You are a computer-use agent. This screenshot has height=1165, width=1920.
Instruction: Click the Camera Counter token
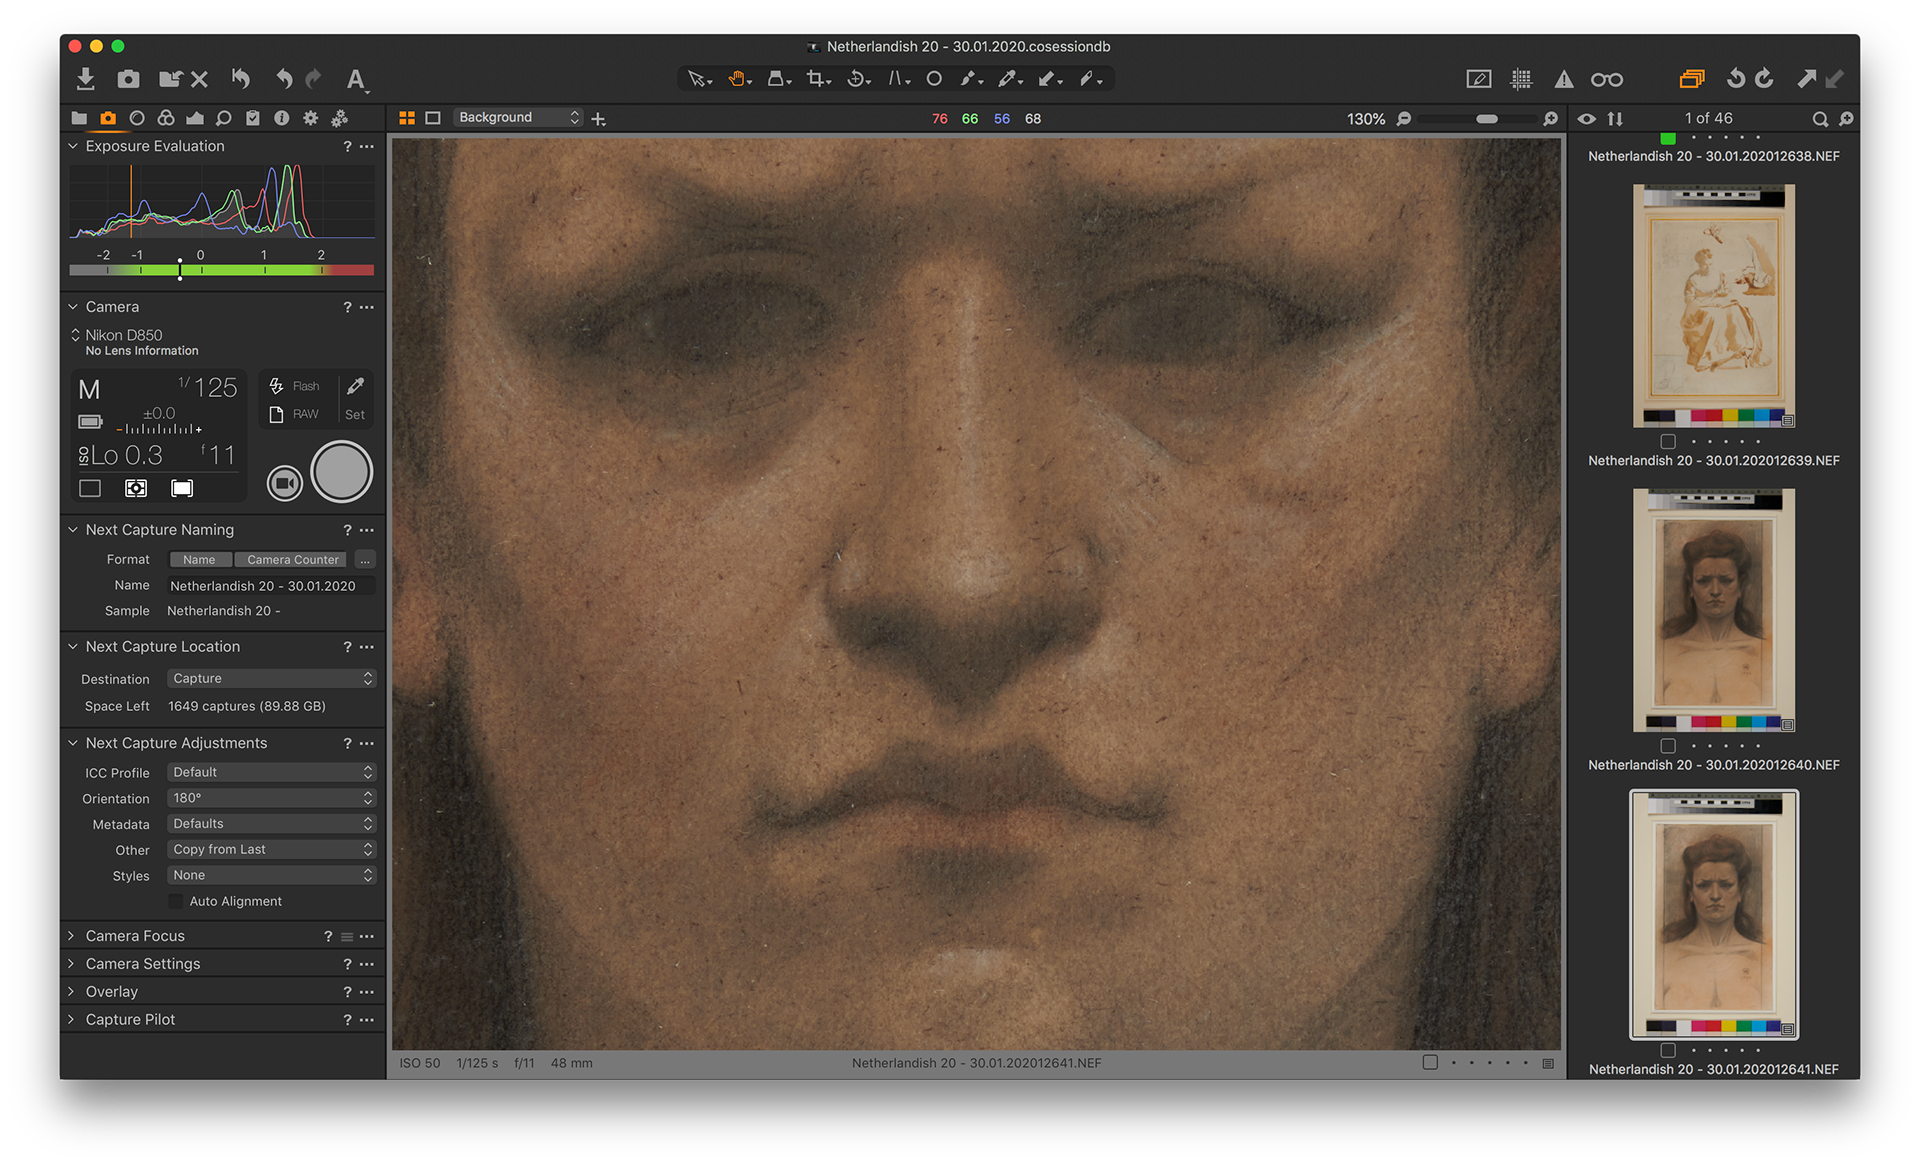pos(292,560)
